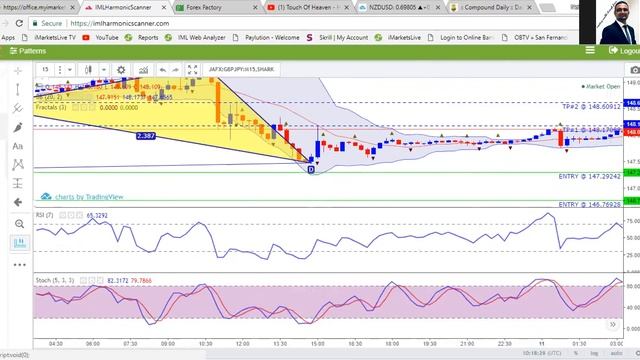Open chart settings gear
Image resolution: width=640 pixels, height=360 pixels.
point(121,70)
